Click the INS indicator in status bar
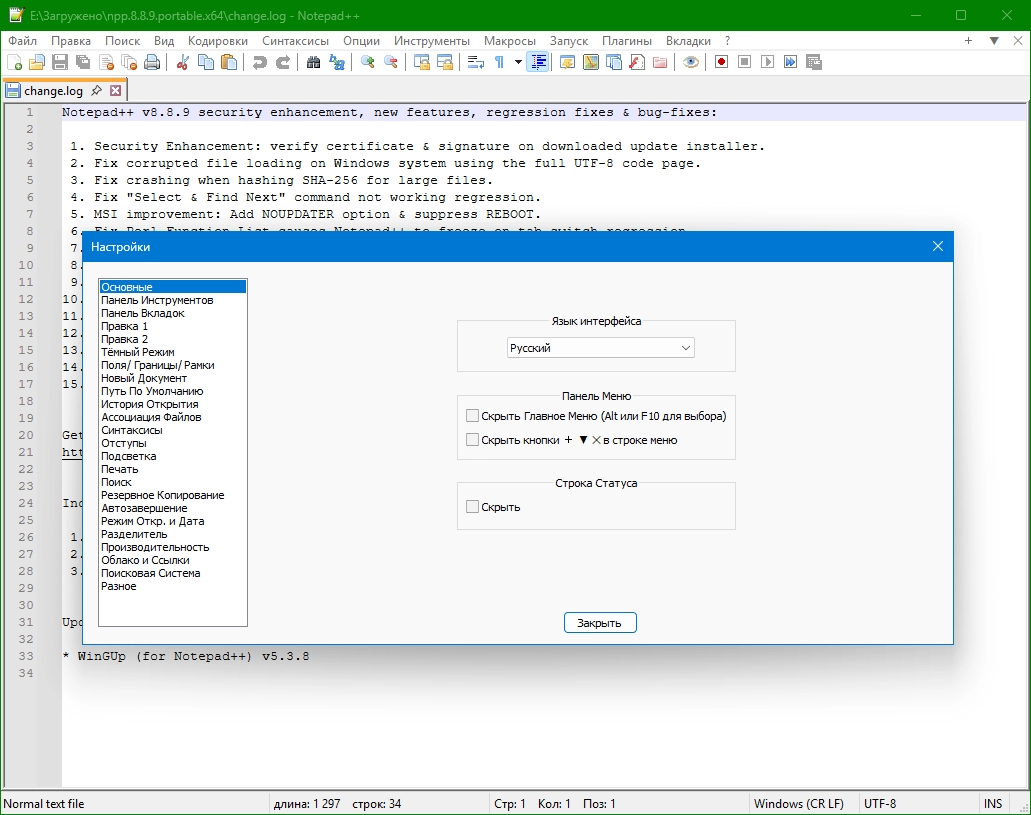The height and width of the screenshot is (815, 1031). pos(993,803)
